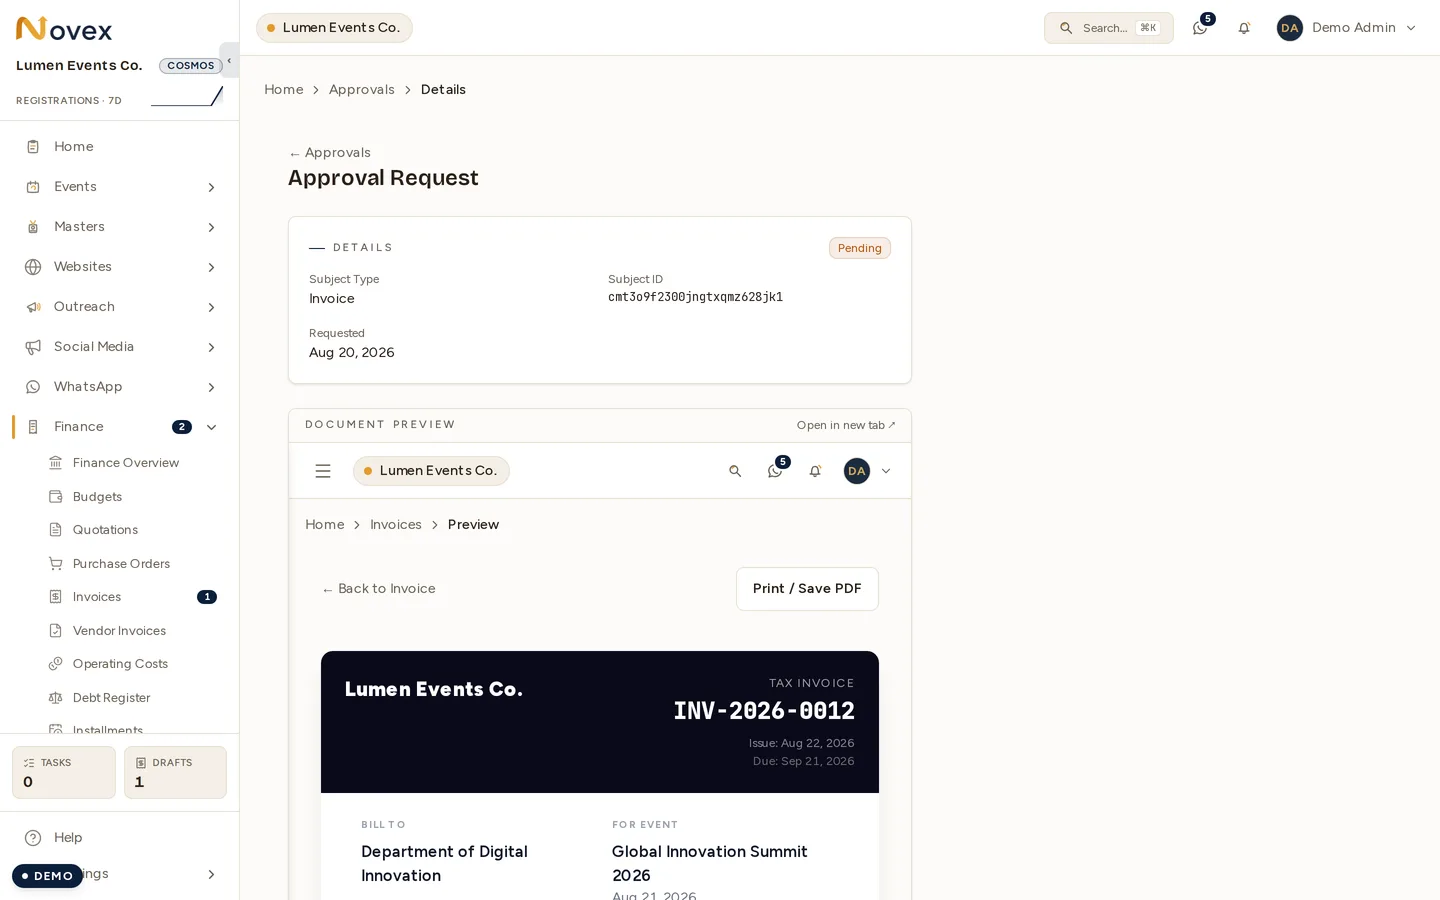1440x900 pixels.
Task: Open the messages icon in the top header
Action: (x=1200, y=28)
